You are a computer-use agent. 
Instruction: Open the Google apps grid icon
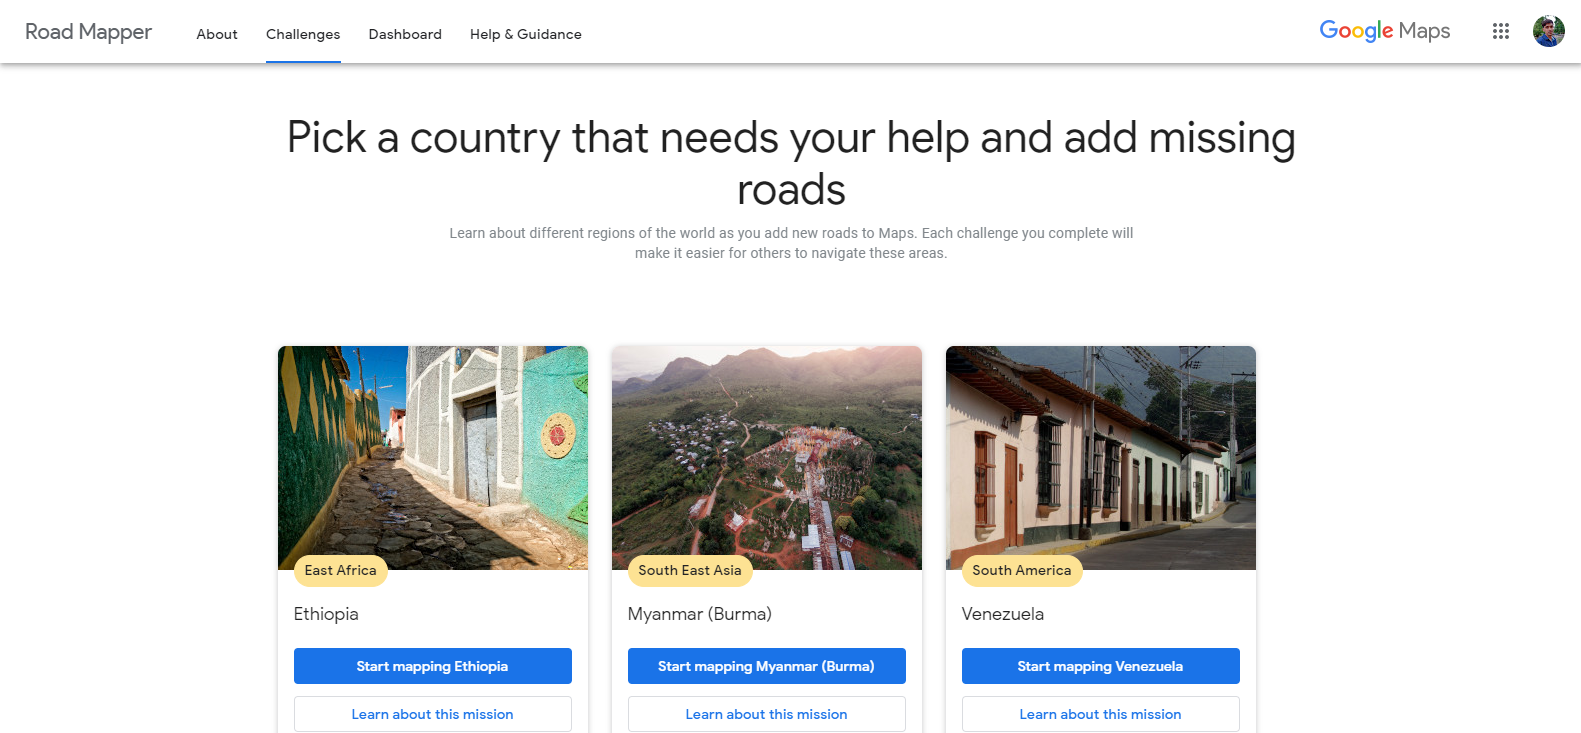(1500, 31)
